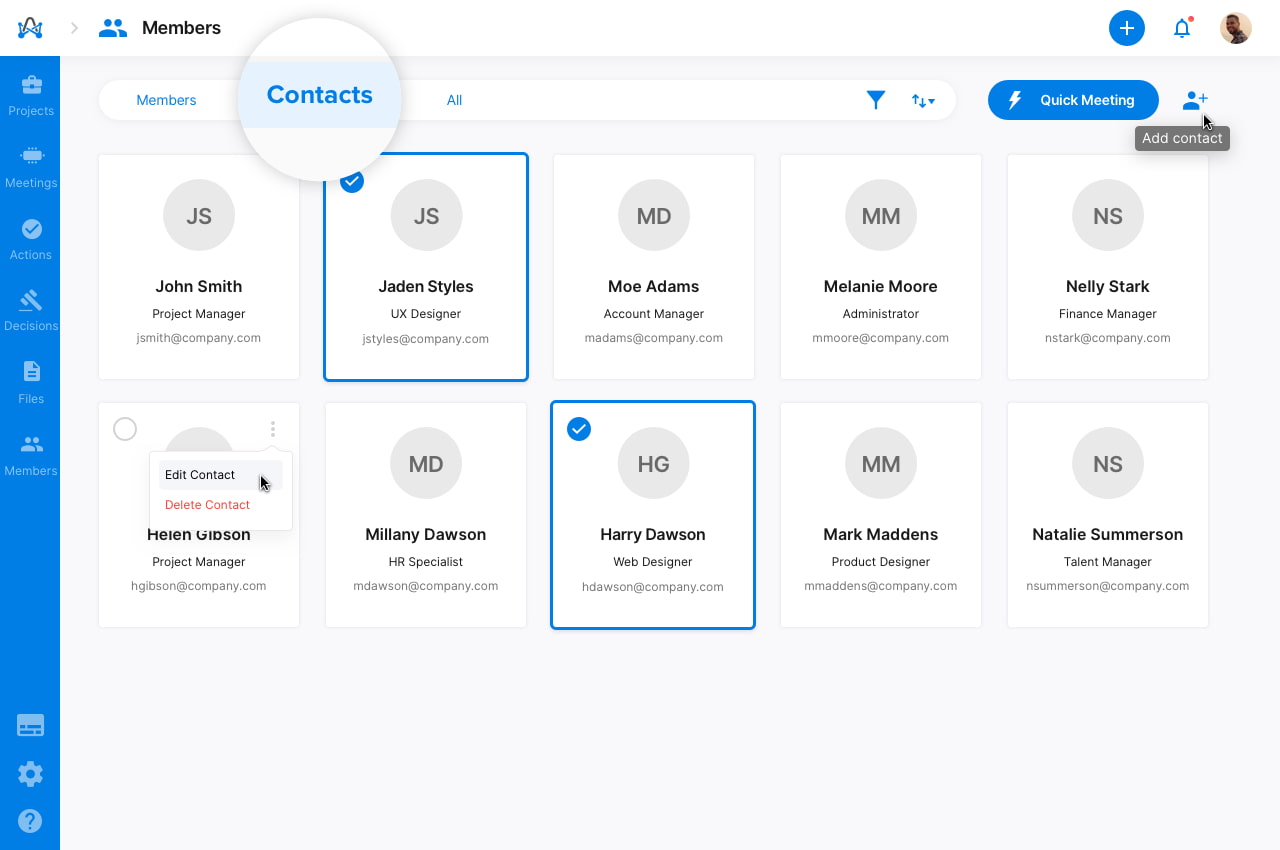Open the Files sidebar icon
This screenshot has width=1280, height=850.
31,372
